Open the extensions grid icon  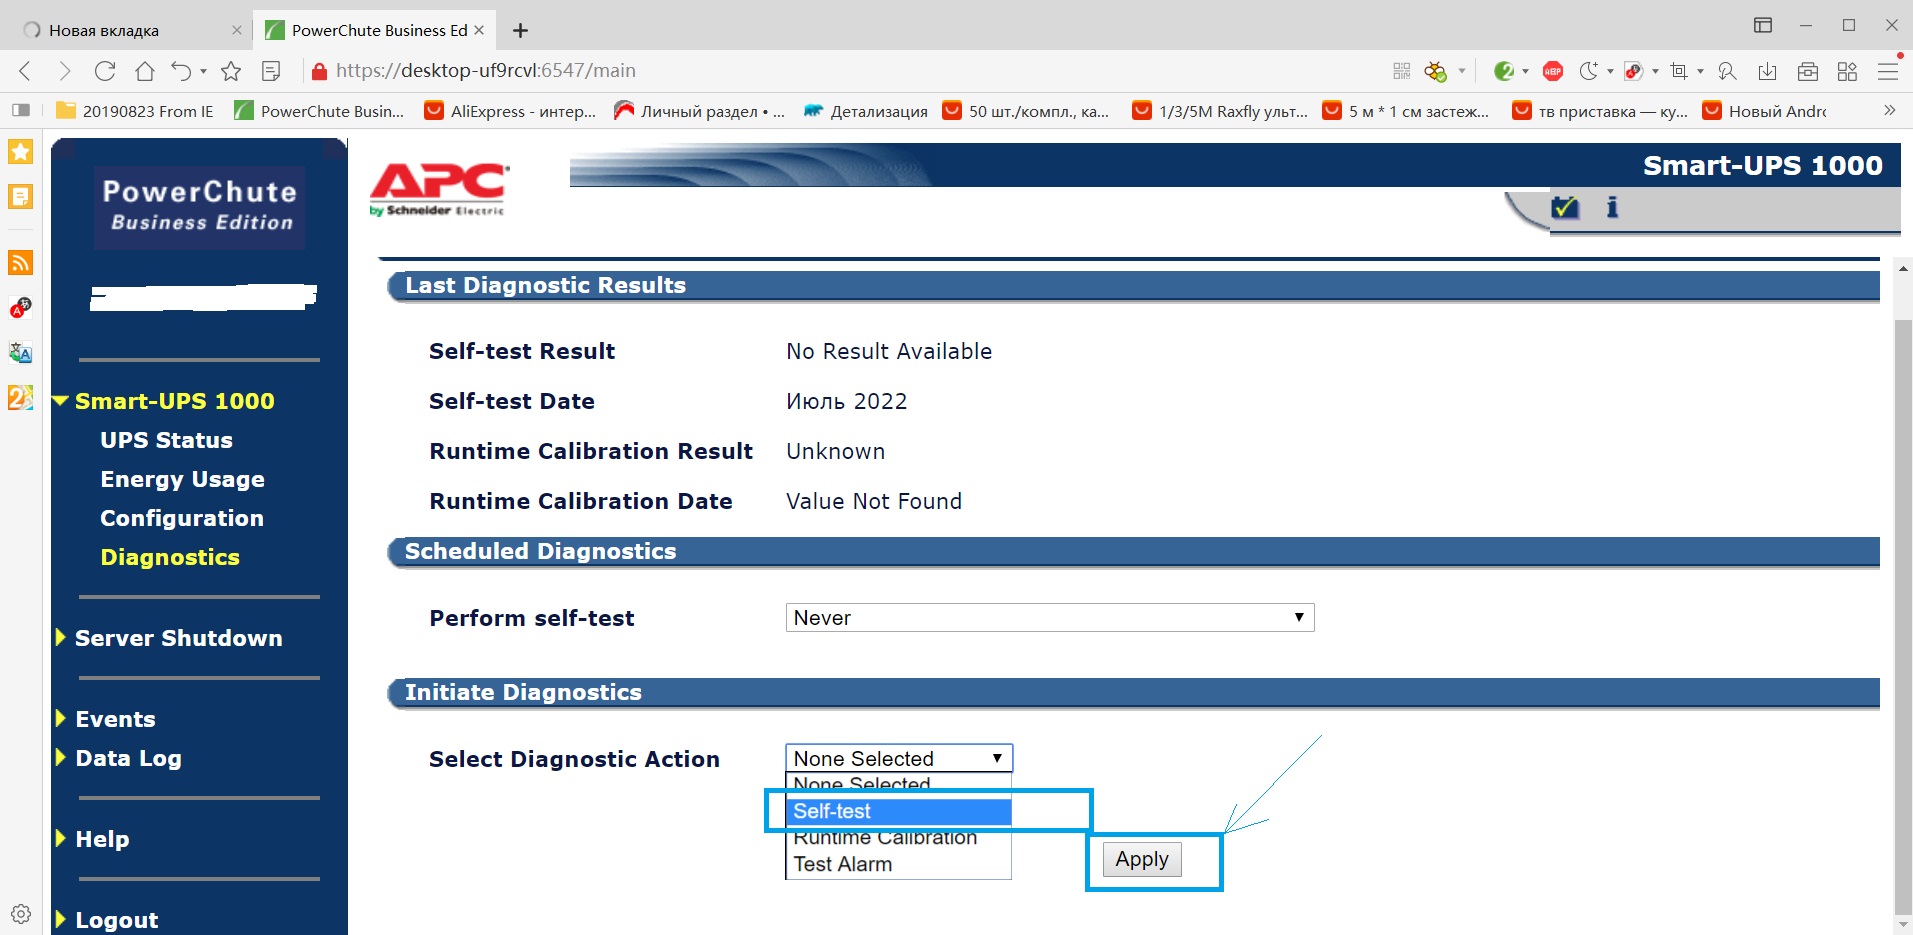click(1847, 71)
